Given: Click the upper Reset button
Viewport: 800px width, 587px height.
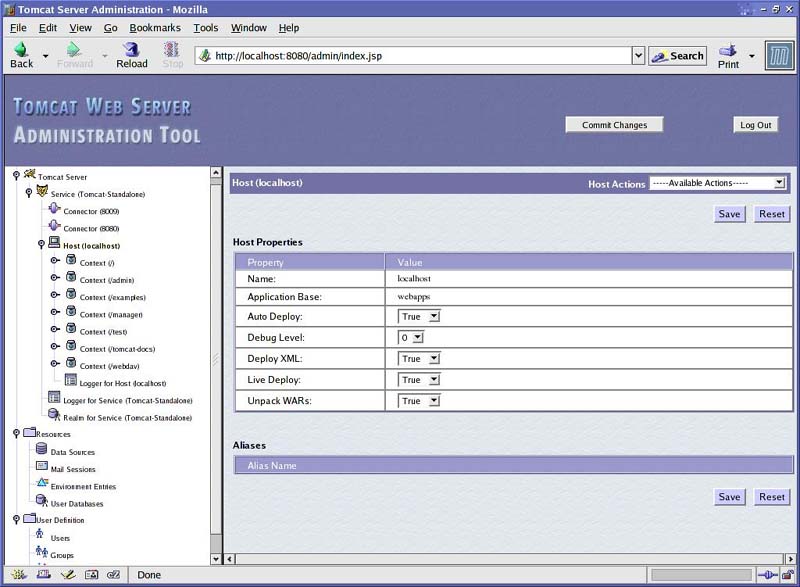Looking at the screenshot, I should [771, 214].
